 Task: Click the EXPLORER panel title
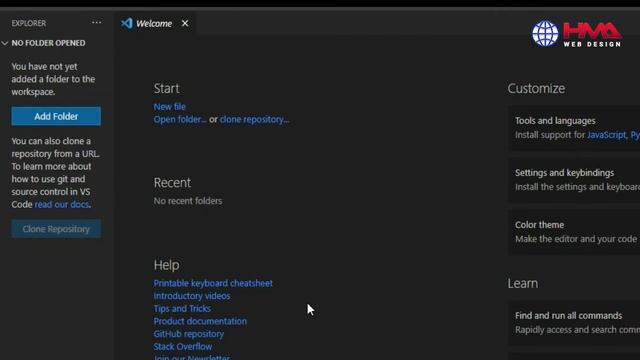(x=29, y=23)
